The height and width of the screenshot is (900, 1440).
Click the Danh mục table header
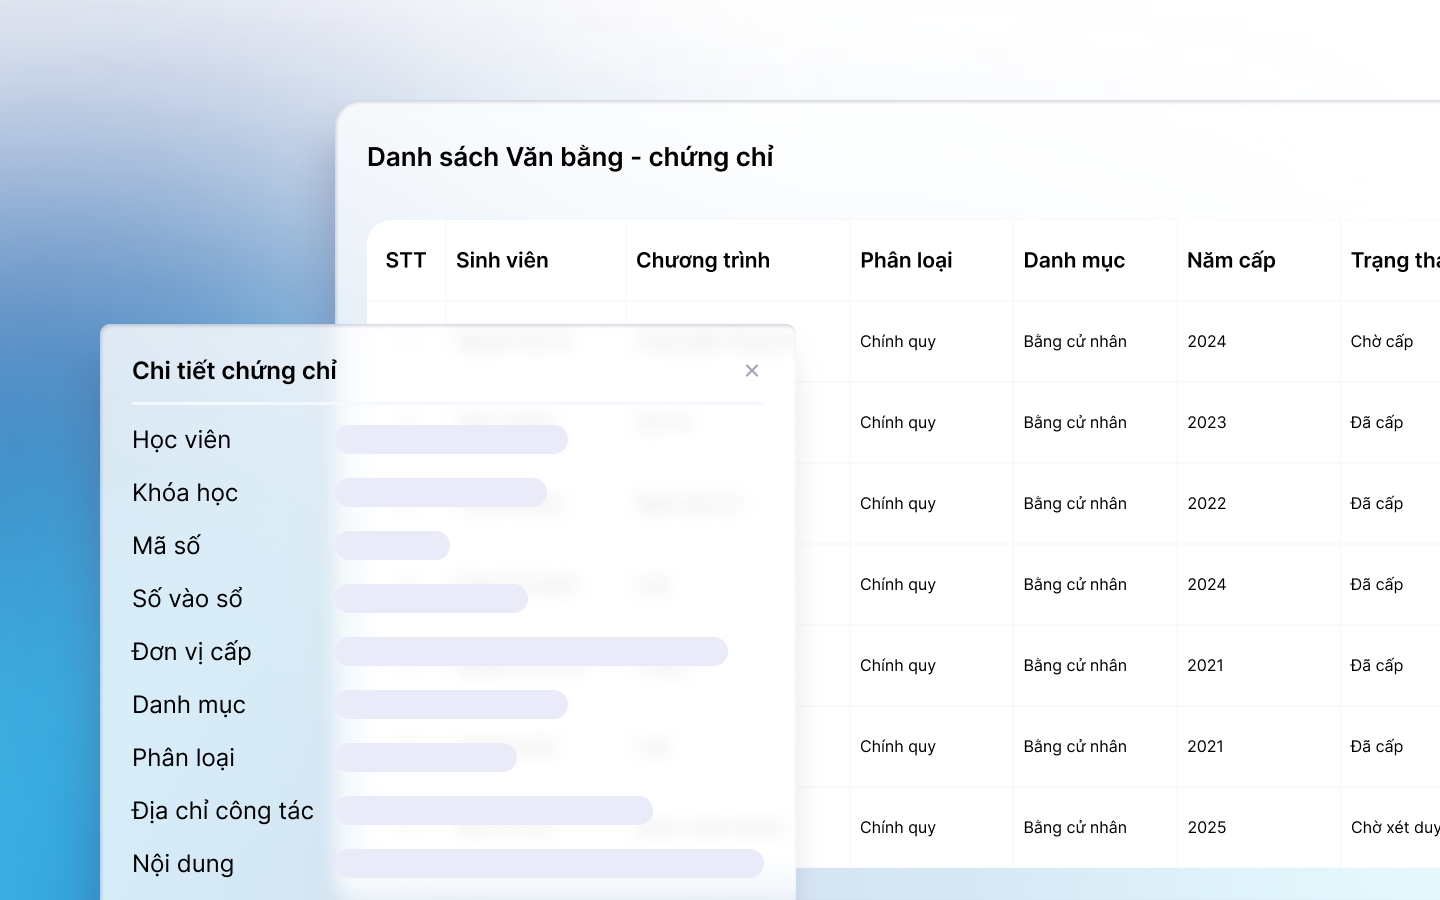pos(1073,261)
